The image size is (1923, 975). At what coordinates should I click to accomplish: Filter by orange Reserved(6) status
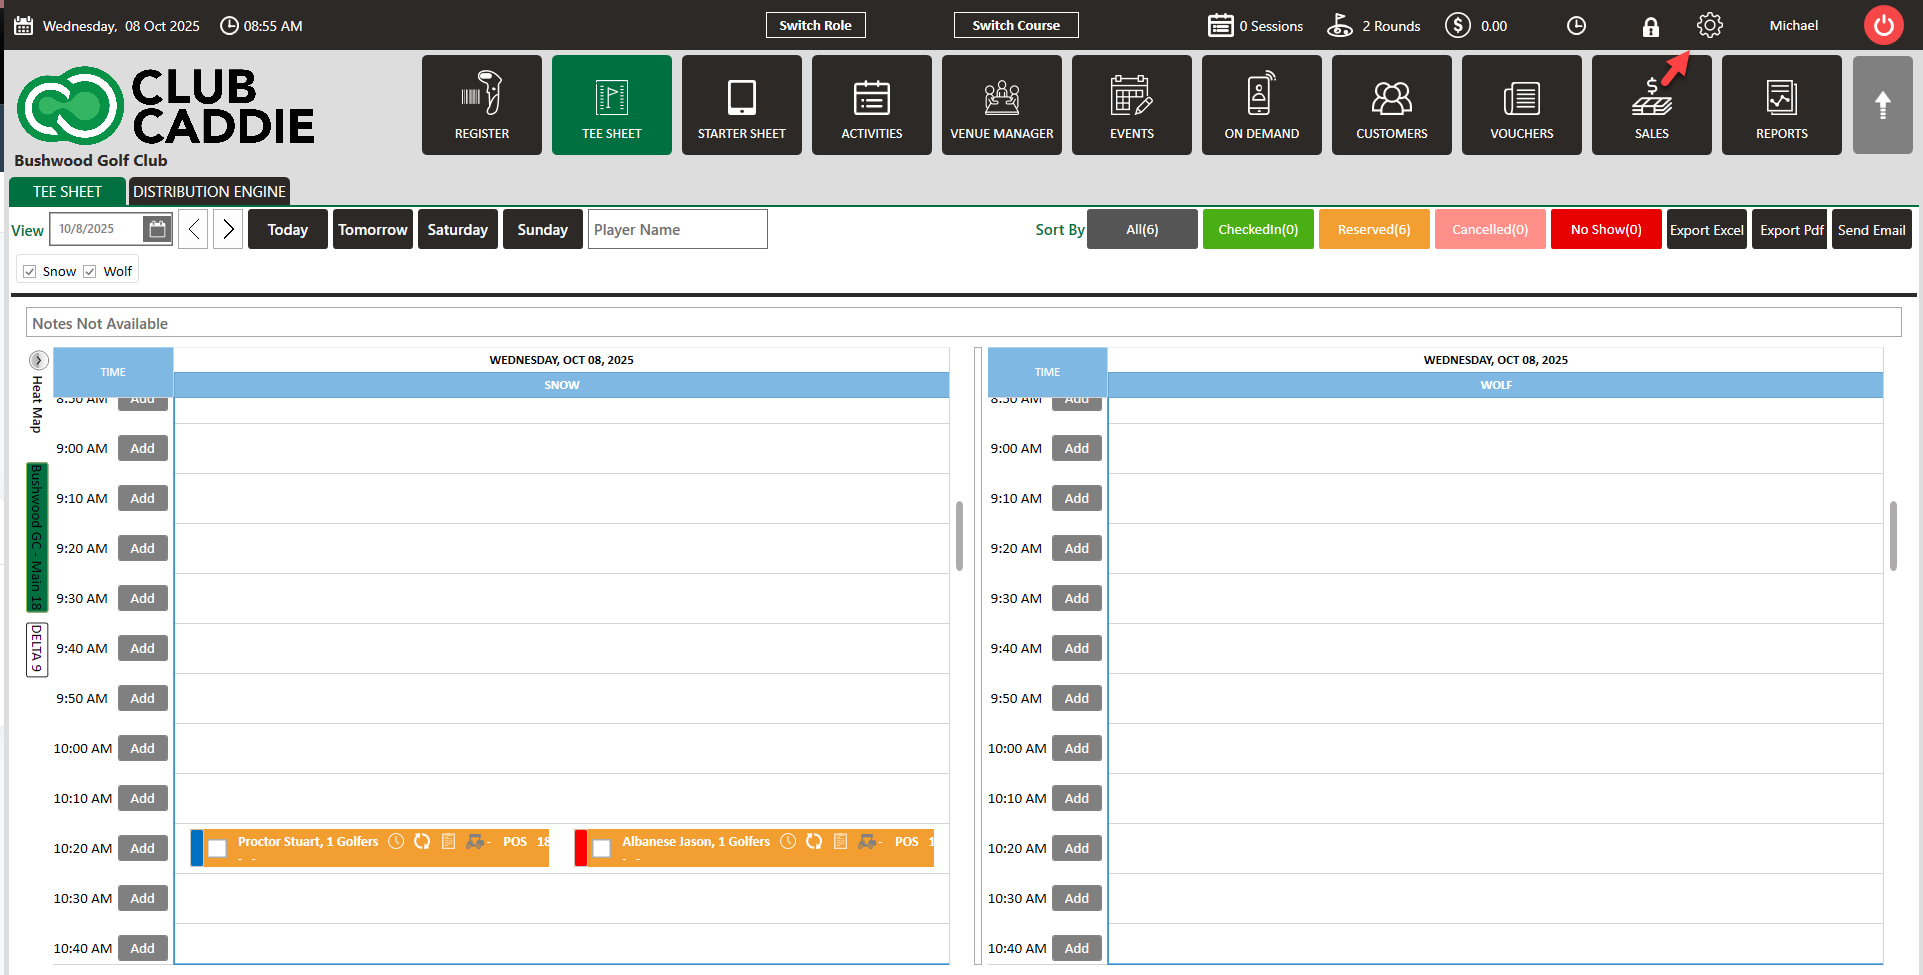[x=1373, y=229]
